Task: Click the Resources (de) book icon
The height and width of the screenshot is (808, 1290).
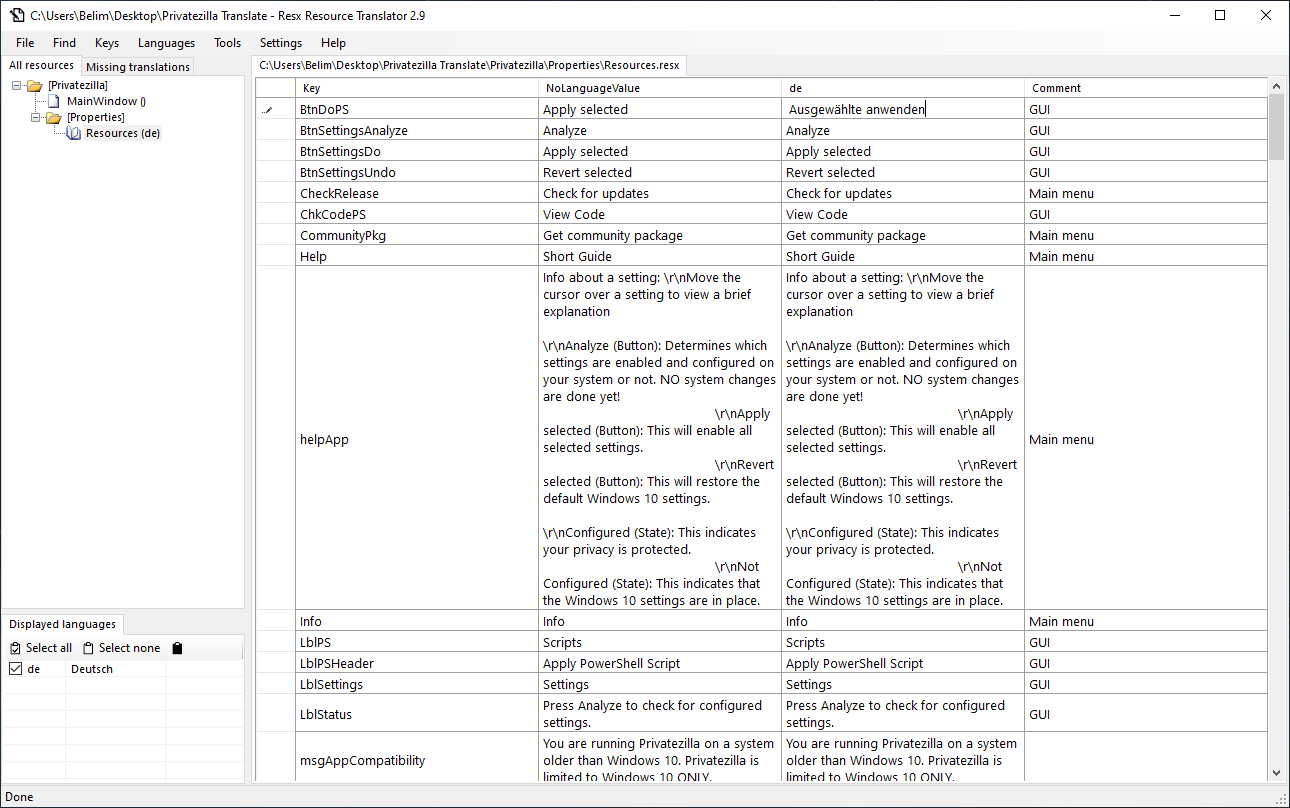Action: click(73, 133)
